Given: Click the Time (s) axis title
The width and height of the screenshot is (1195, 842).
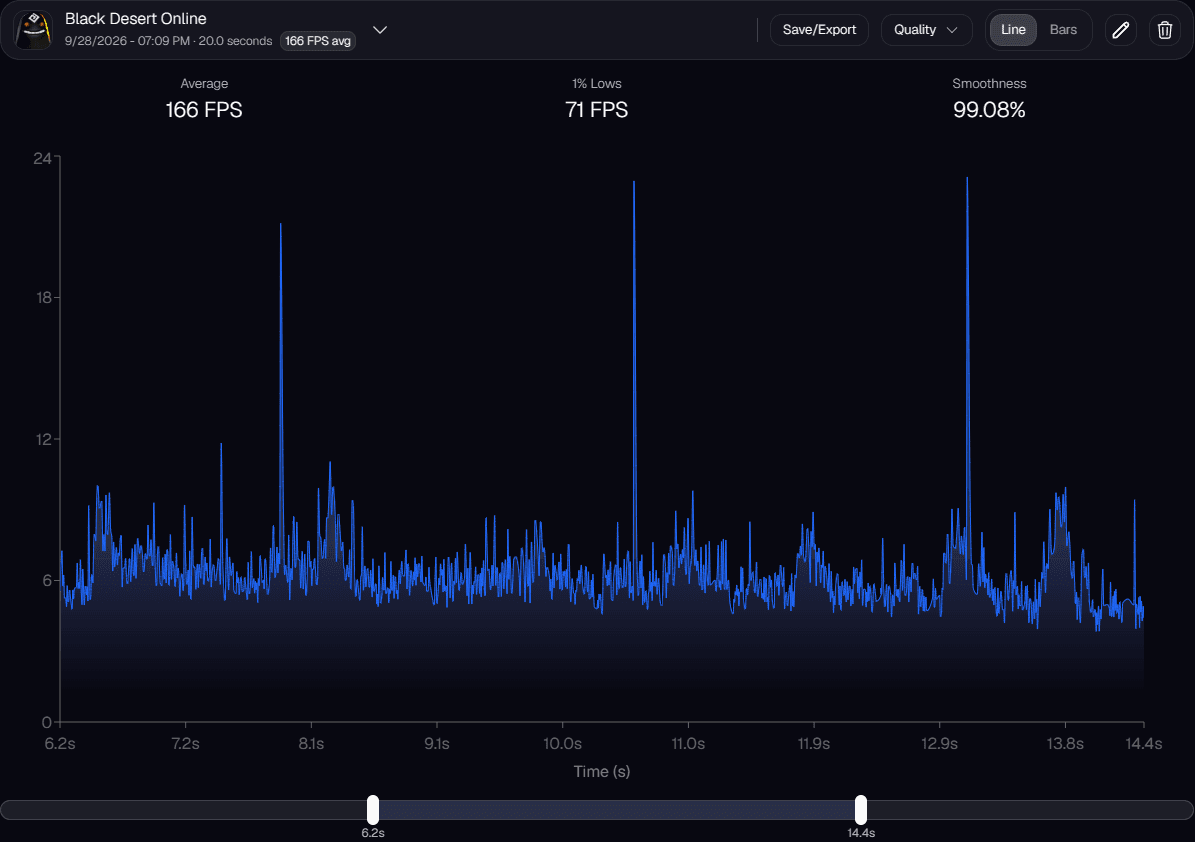Looking at the screenshot, I should pos(602,771).
